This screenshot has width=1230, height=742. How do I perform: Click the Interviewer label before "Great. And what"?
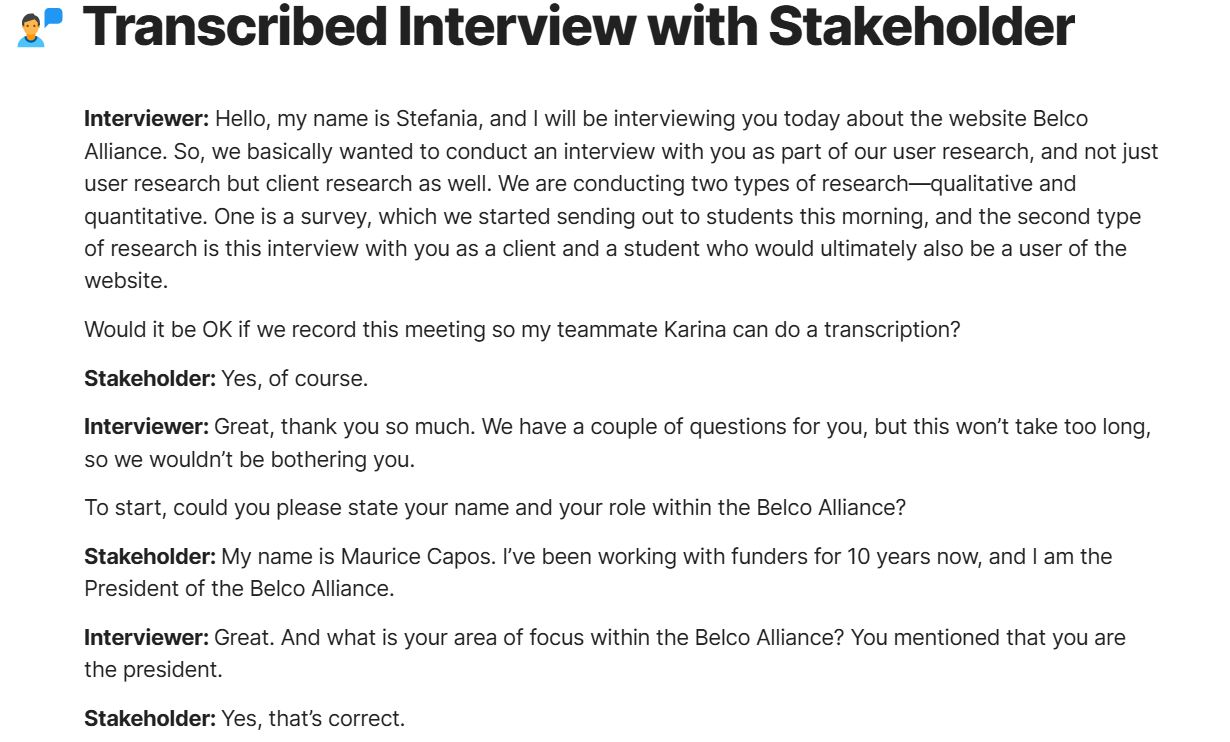point(146,637)
